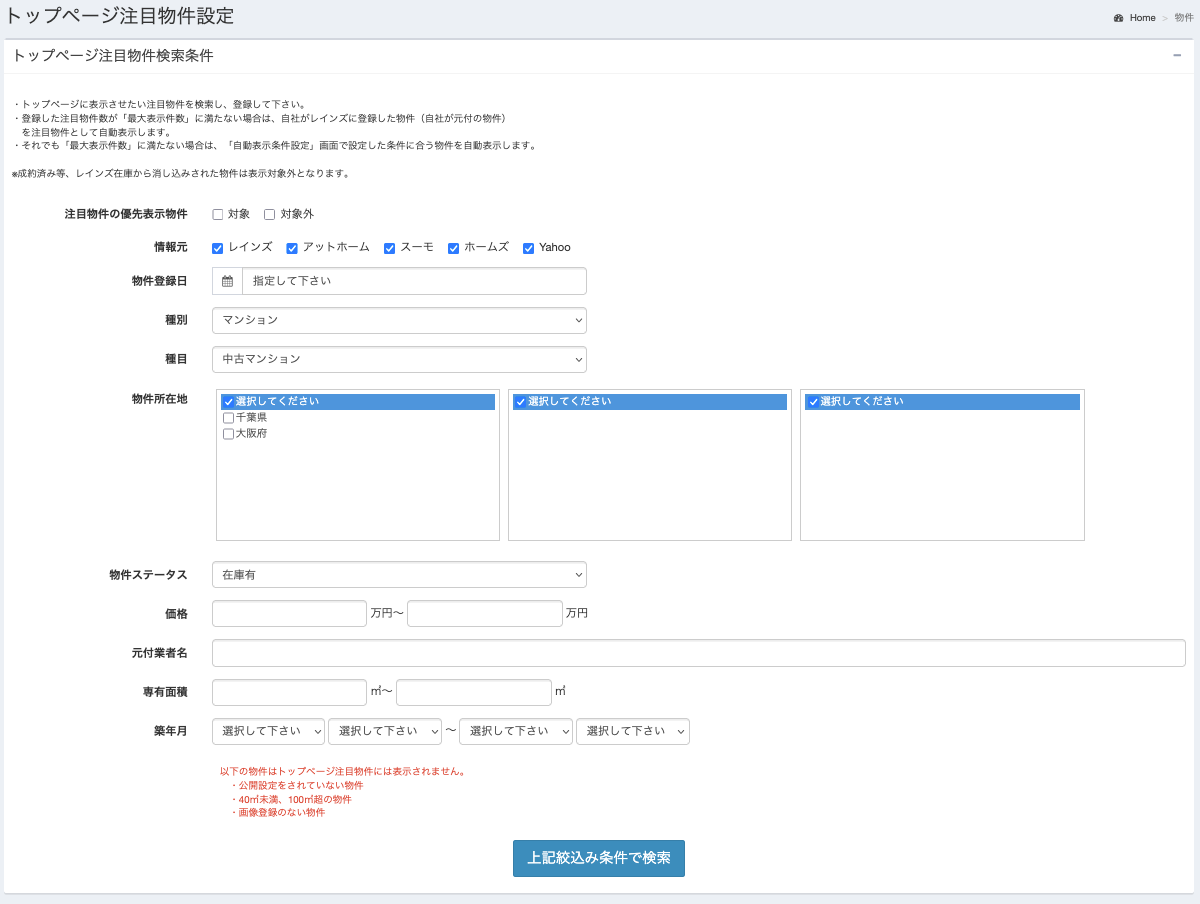Open the 築年月 start month dropdown

pos(385,731)
